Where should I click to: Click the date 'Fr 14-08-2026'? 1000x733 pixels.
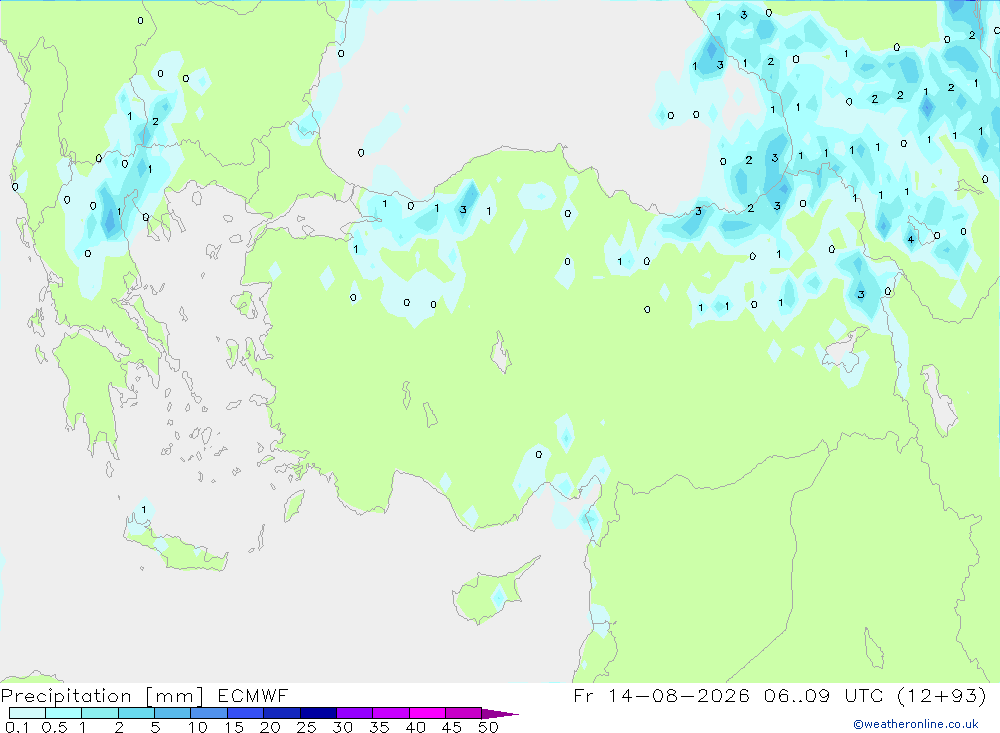662,695
